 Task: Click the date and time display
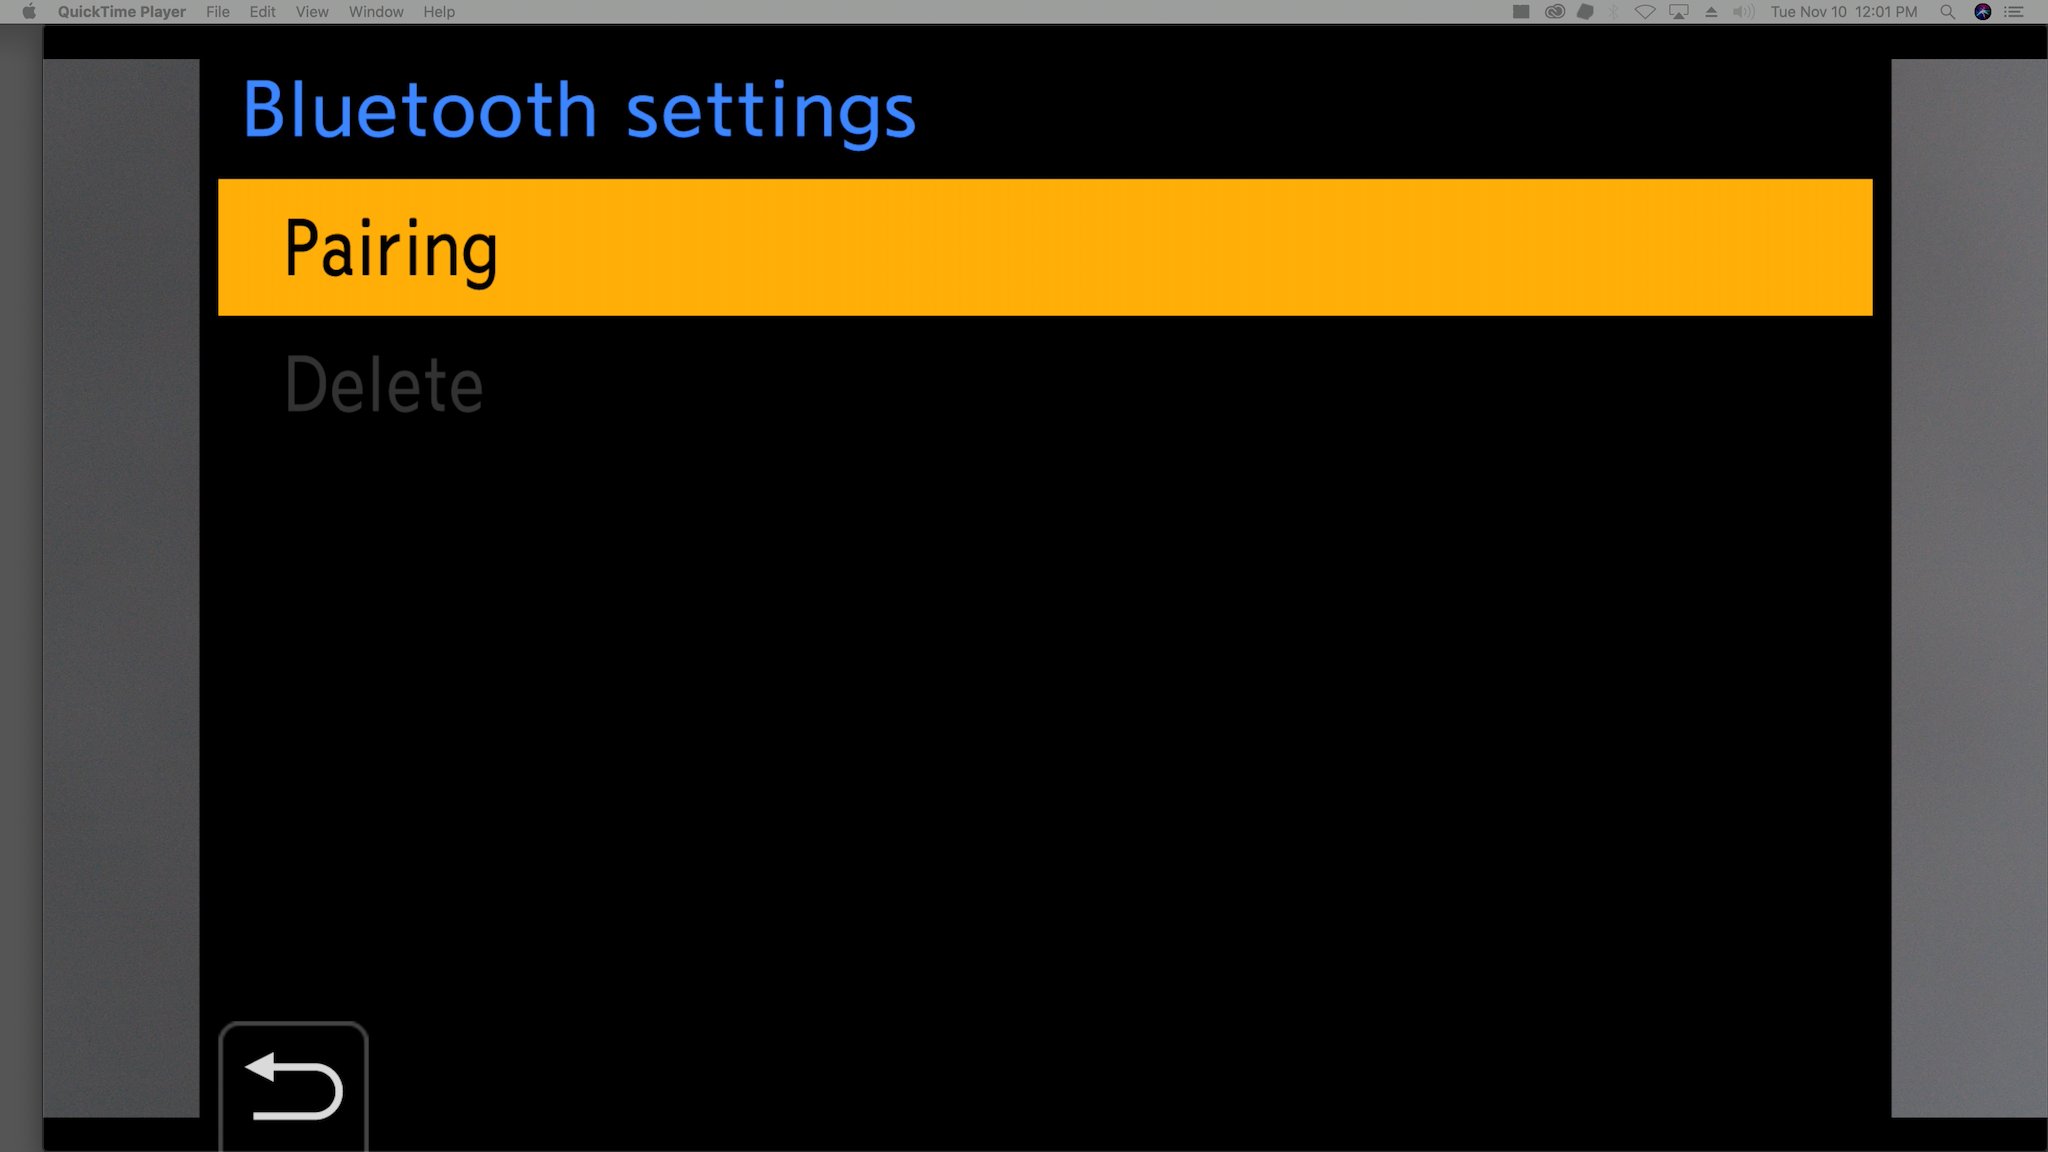(1844, 12)
